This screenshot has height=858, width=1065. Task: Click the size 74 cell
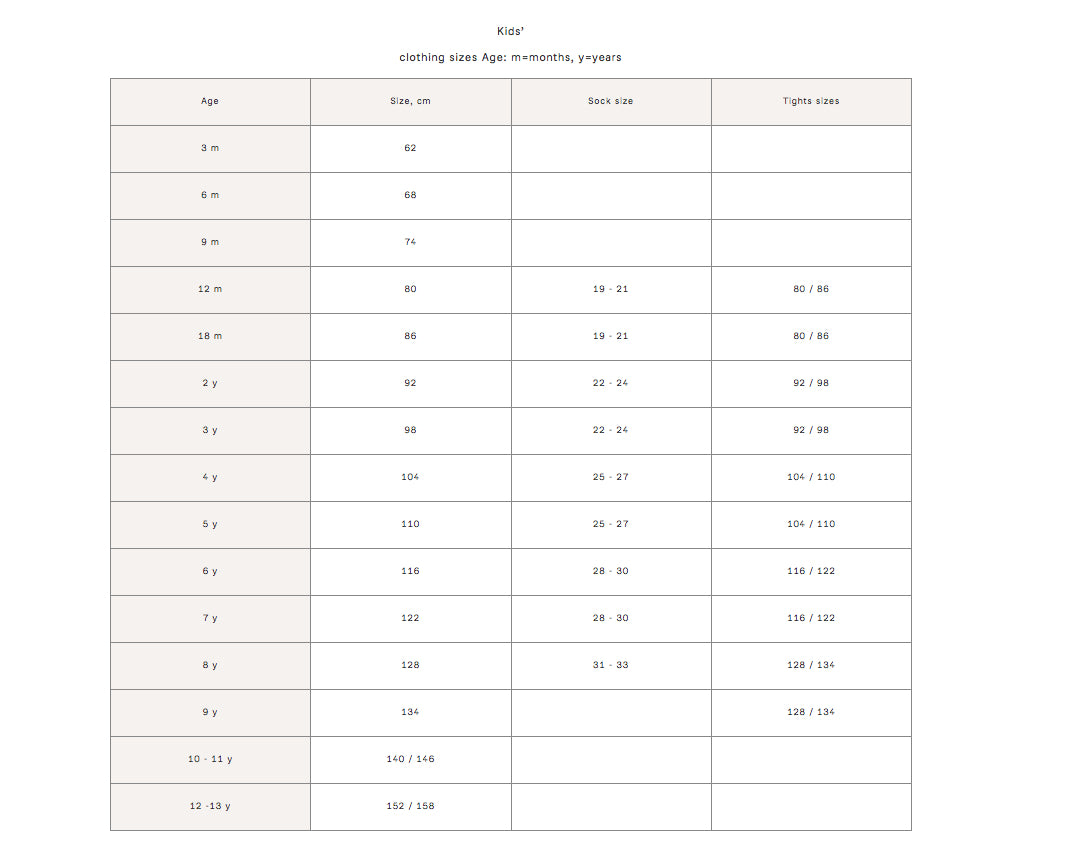pyautogui.click(x=410, y=242)
